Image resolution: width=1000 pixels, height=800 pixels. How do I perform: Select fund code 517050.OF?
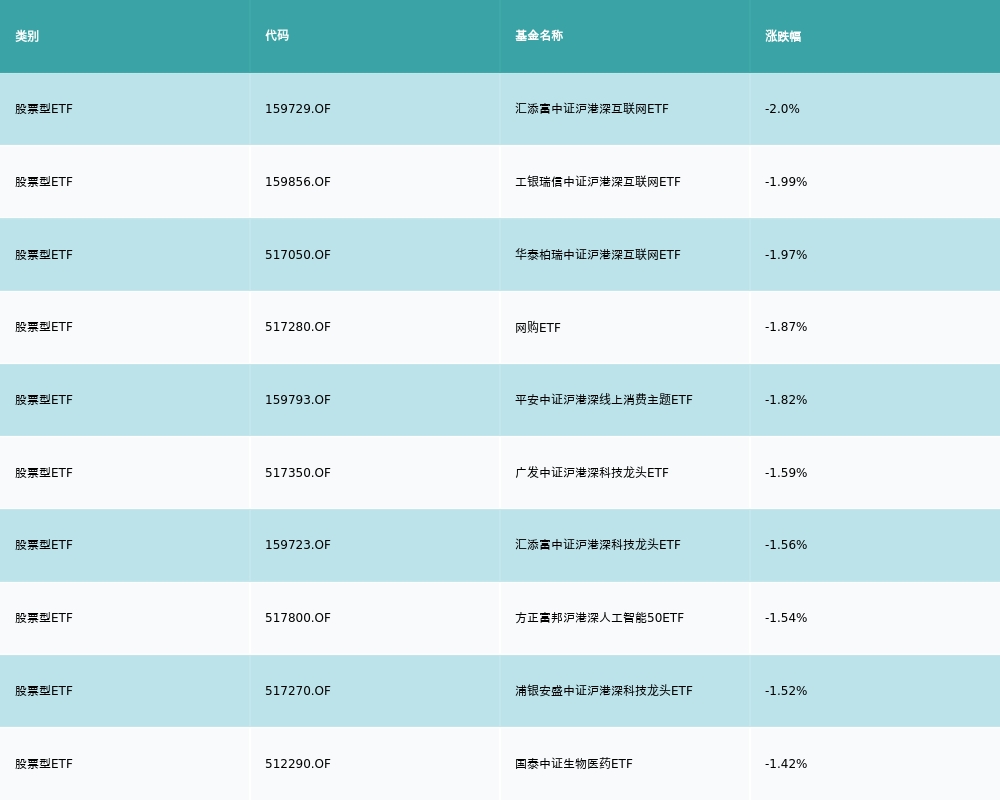coord(298,255)
